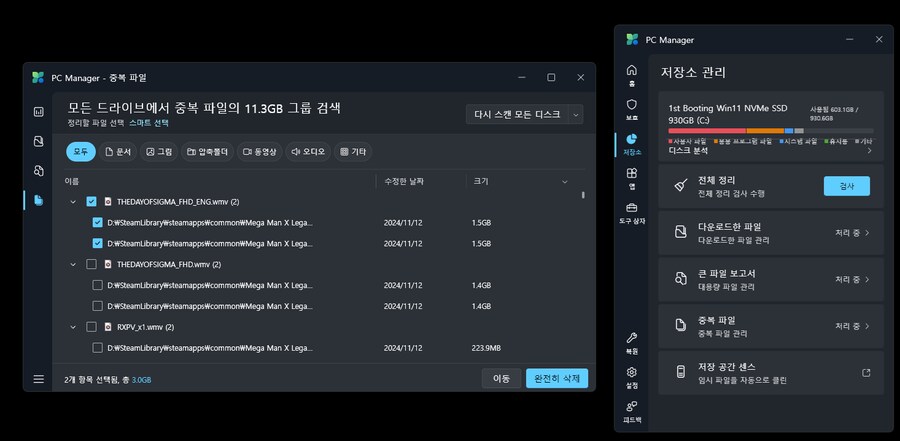
Task: Check the RXPV_x1.wmv group checkbox
Action: 91,327
